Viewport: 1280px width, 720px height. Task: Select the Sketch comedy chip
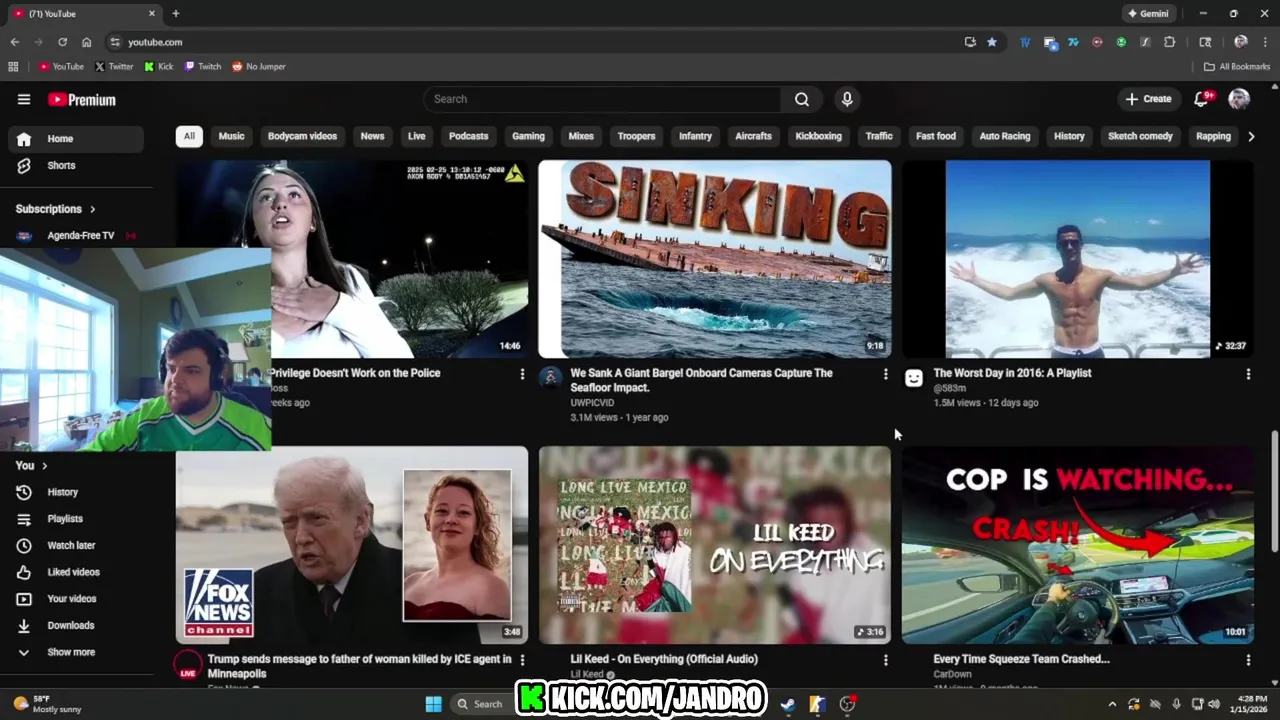coord(1140,136)
